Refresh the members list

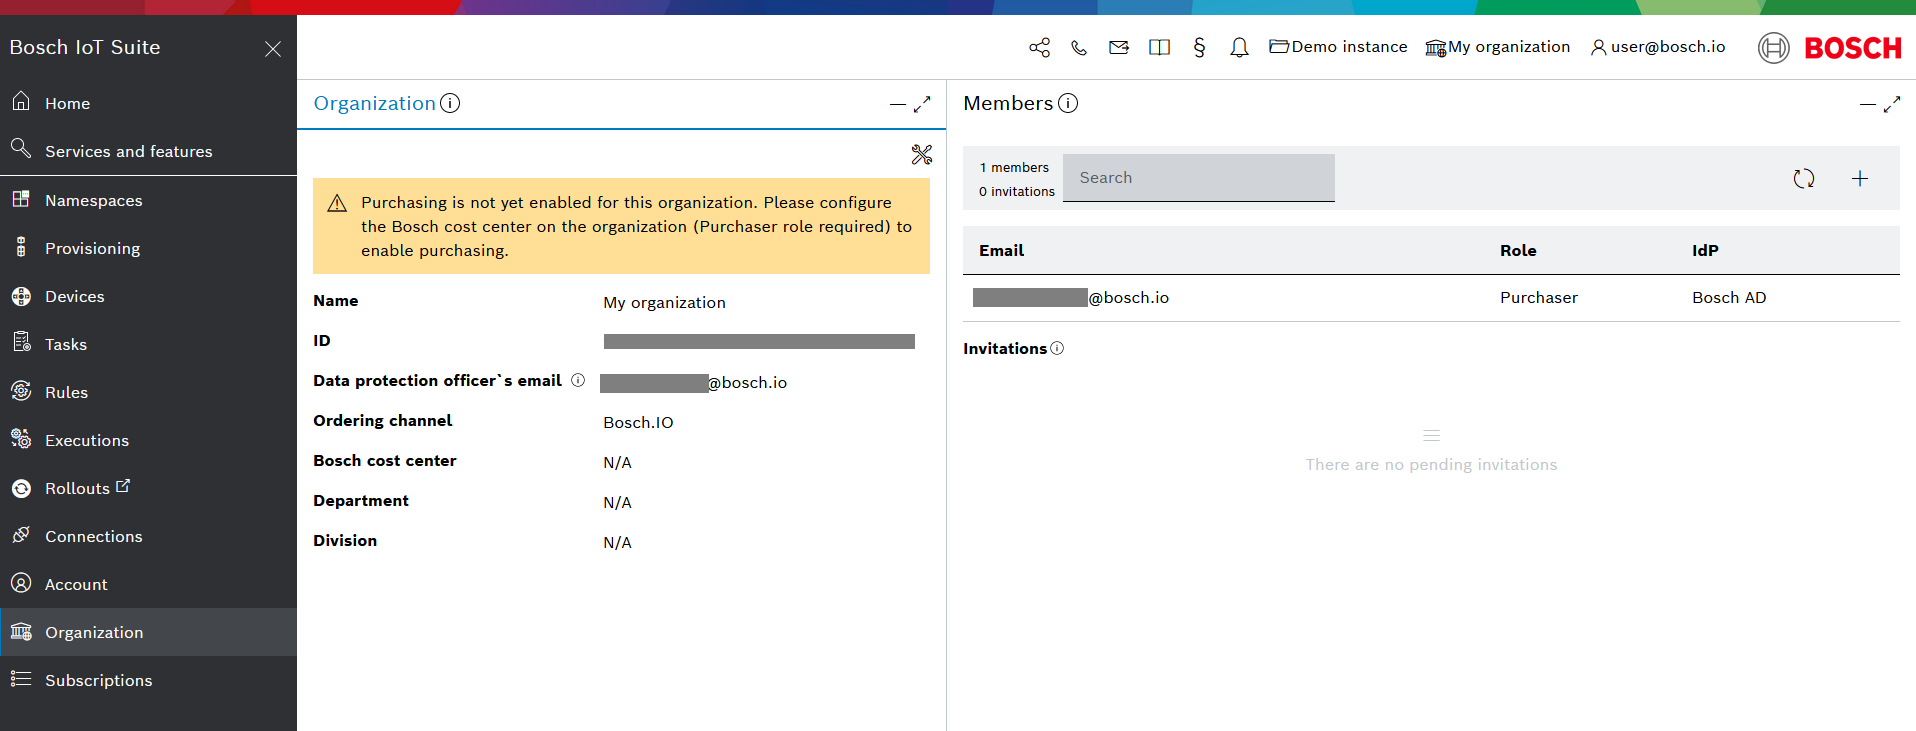coord(1804,178)
